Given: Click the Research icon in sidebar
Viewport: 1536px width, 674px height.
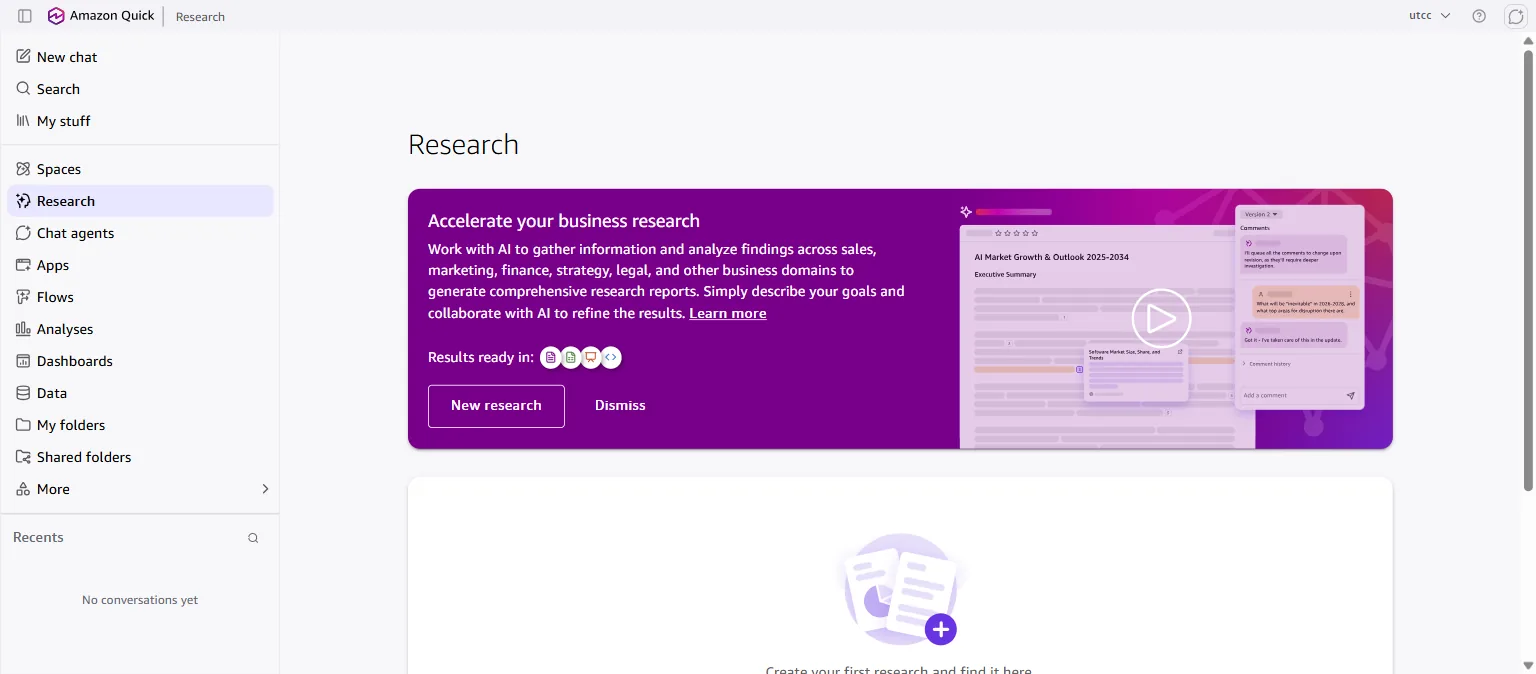Looking at the screenshot, I should (24, 201).
